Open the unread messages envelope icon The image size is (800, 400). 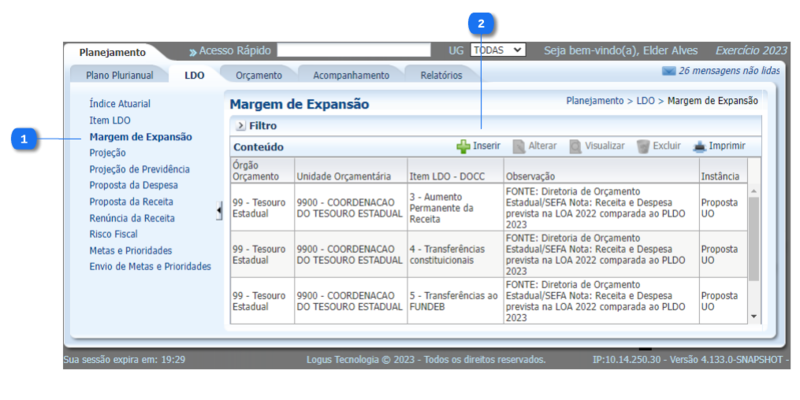point(668,71)
